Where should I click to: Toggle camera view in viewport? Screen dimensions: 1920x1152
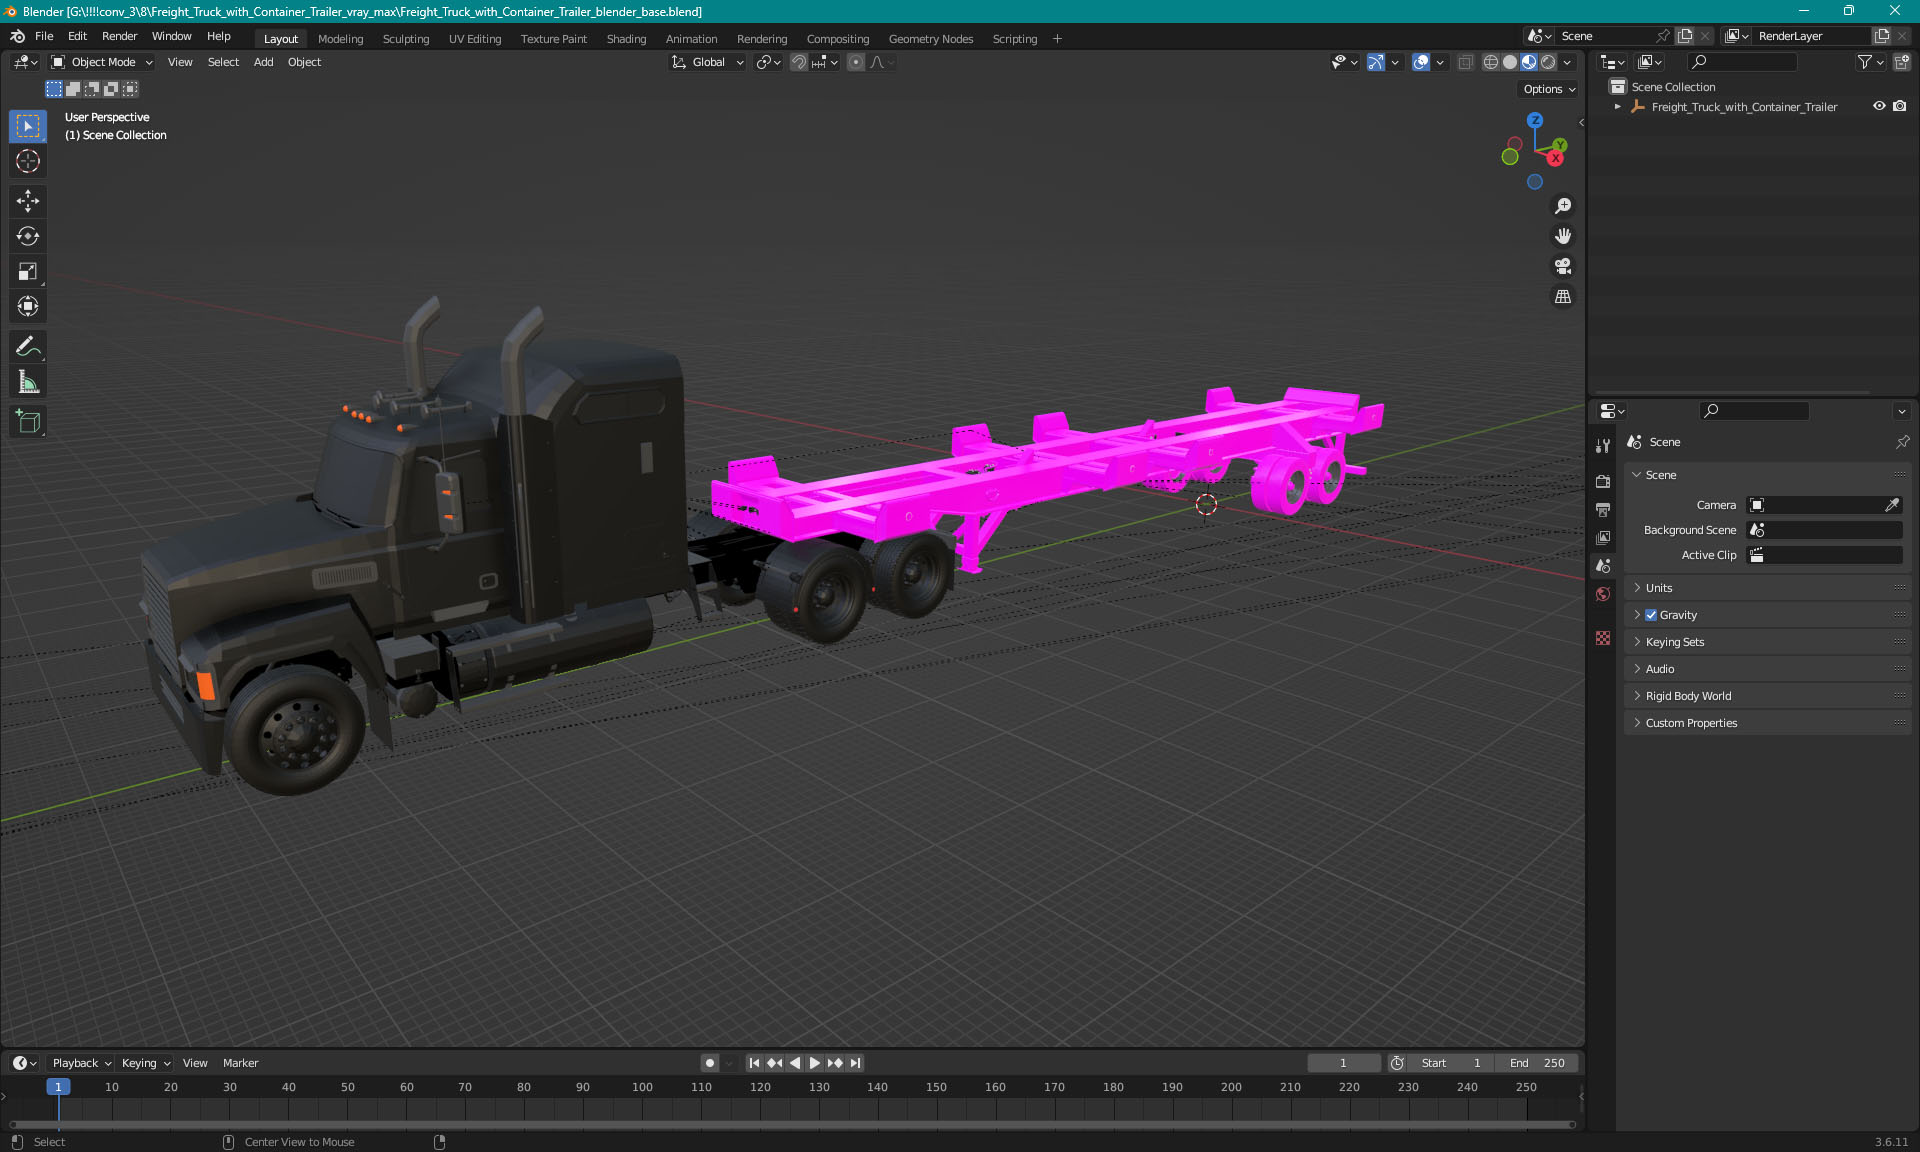point(1562,266)
